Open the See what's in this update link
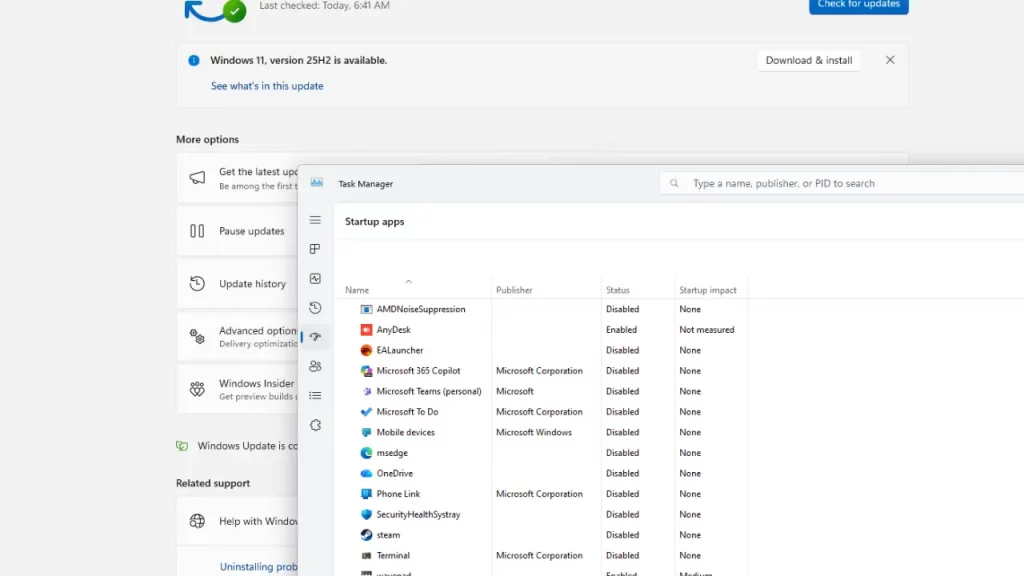Image resolution: width=1024 pixels, height=576 pixels. [x=267, y=86]
